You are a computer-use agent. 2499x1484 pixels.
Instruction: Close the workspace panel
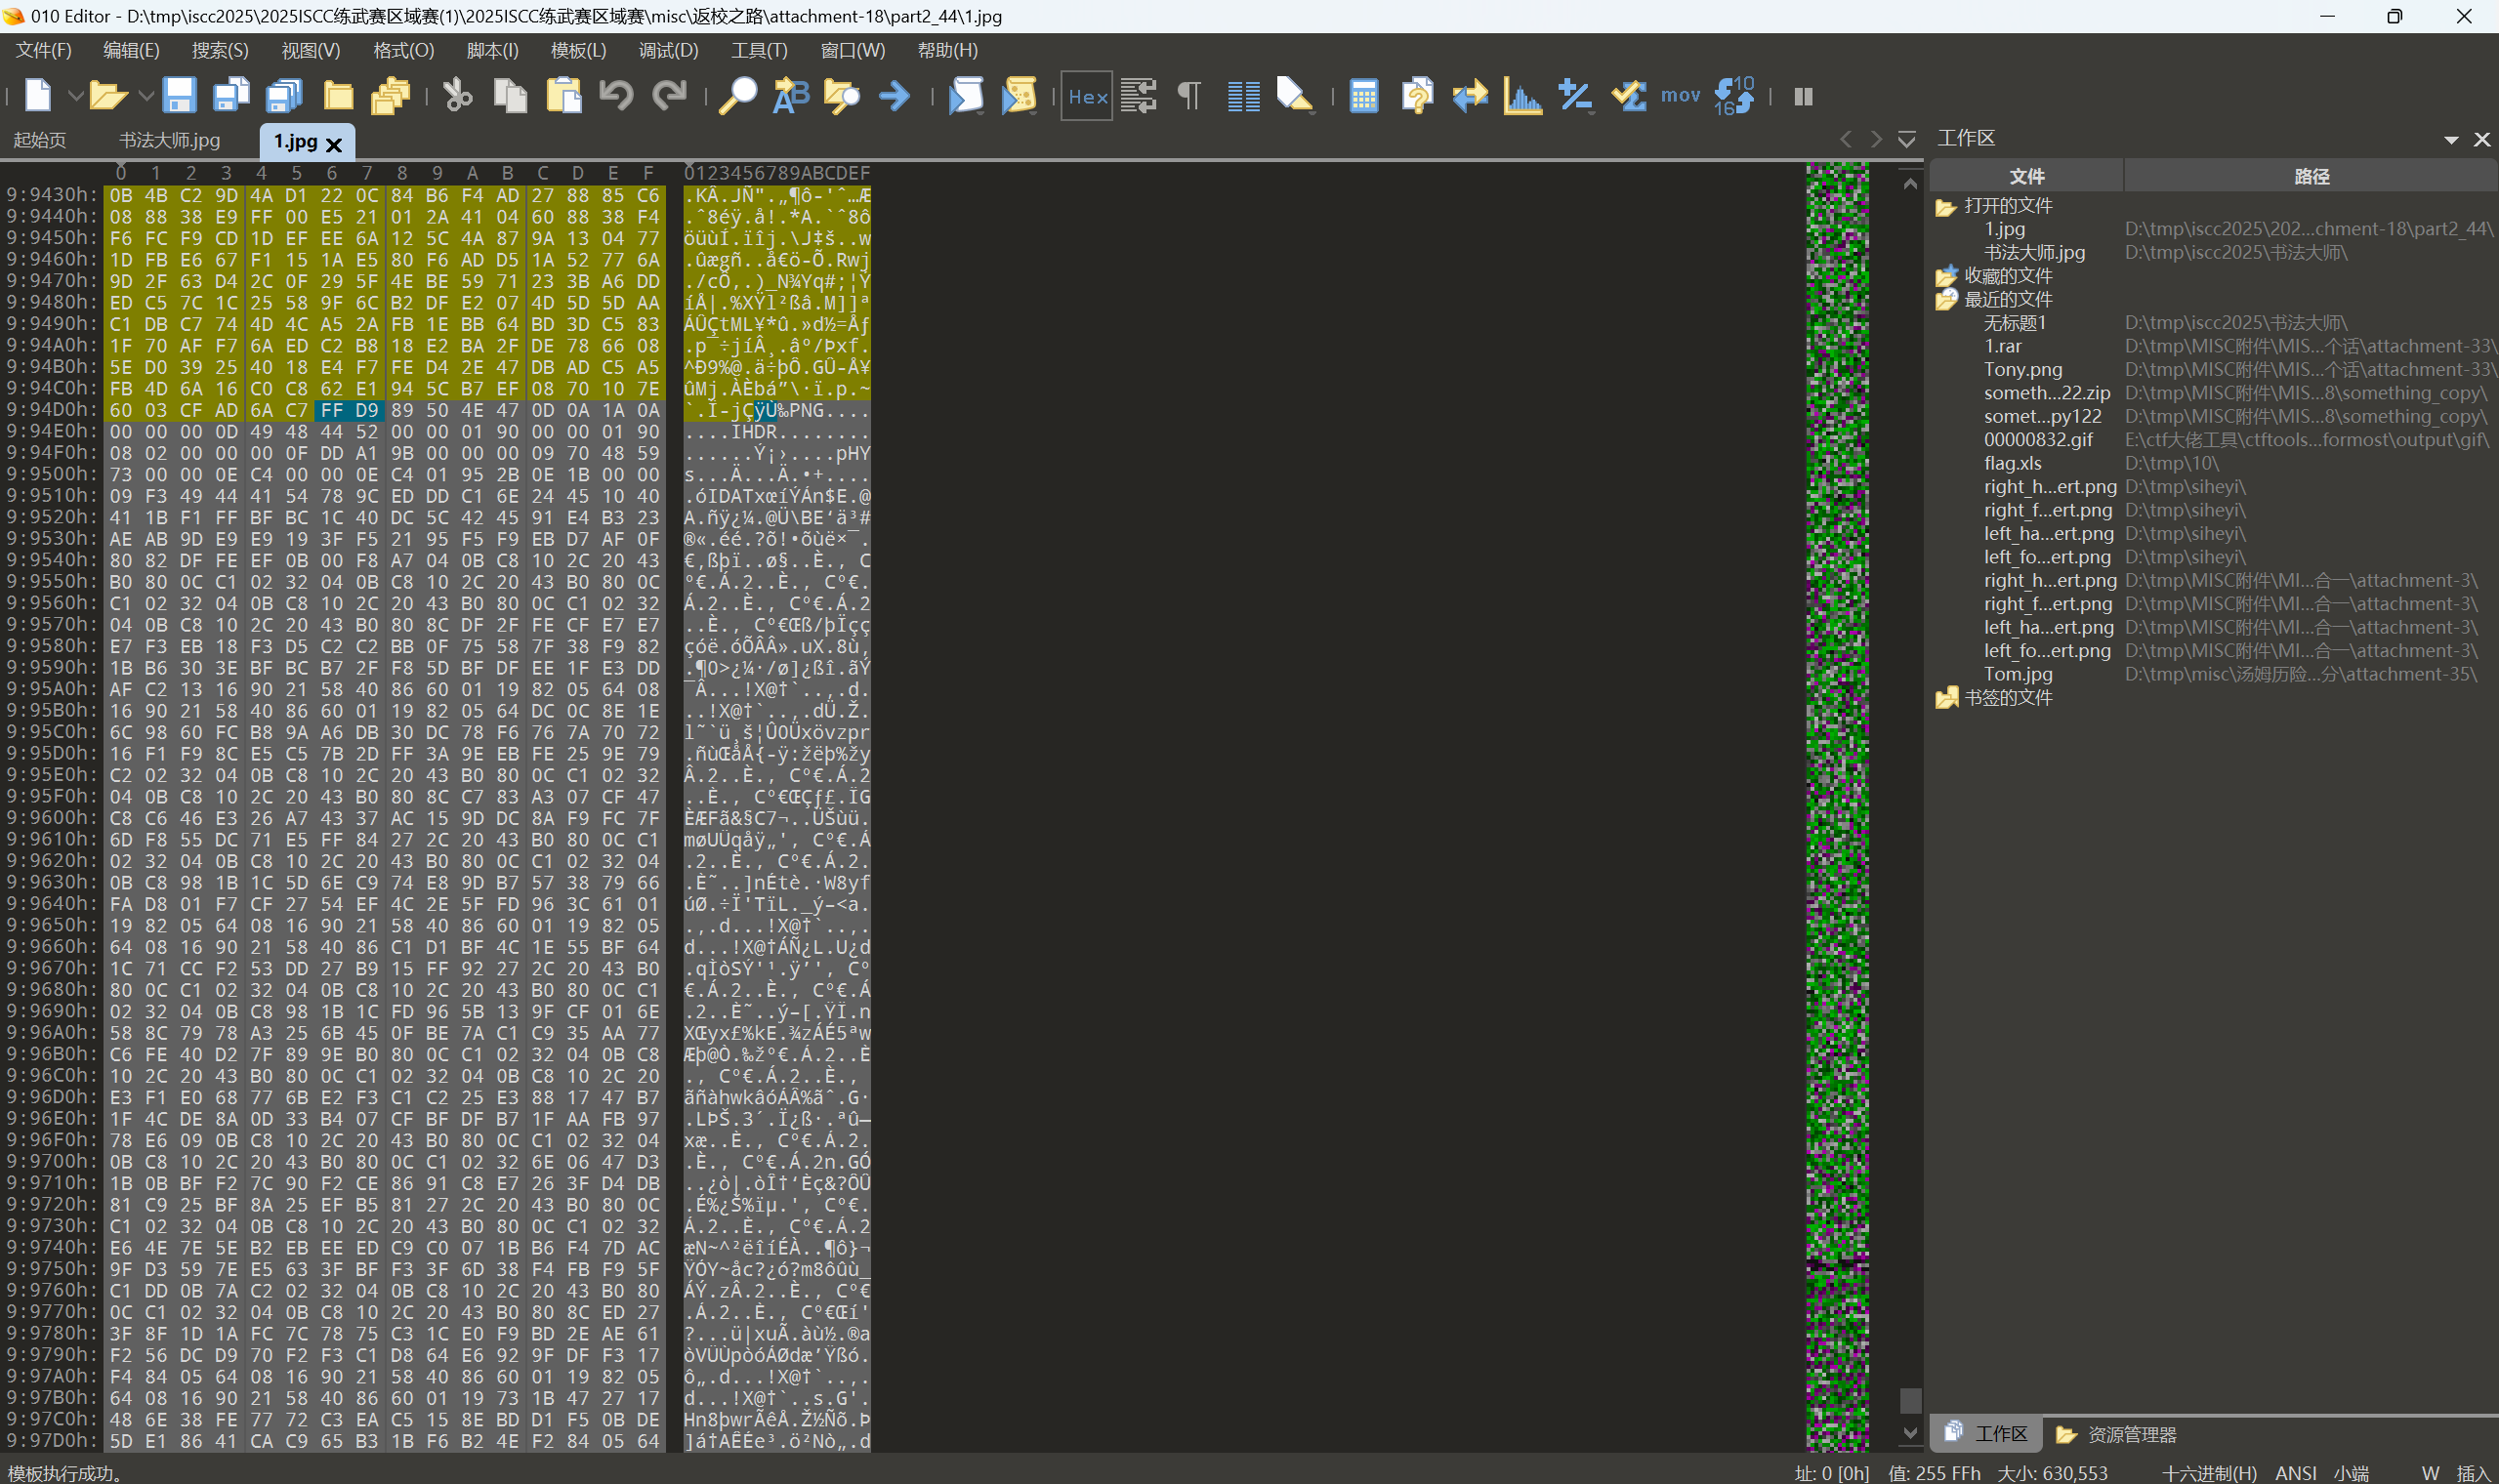click(x=2482, y=139)
